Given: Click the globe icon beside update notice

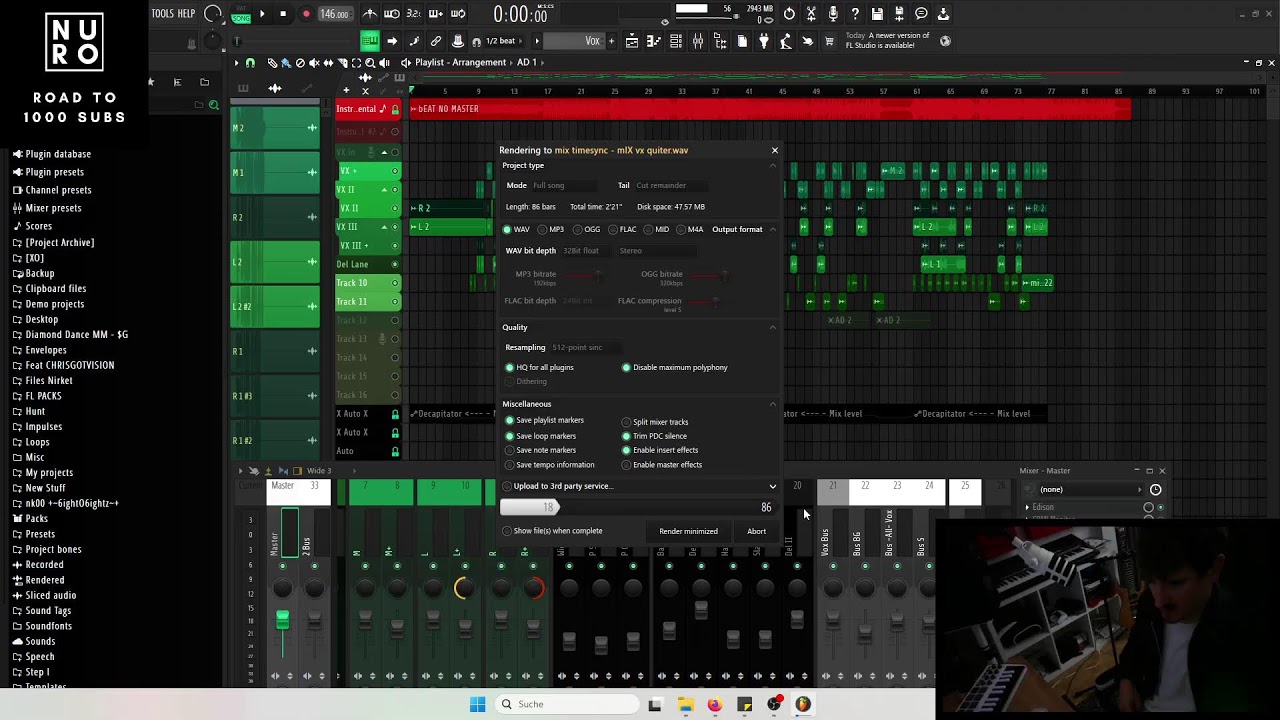Looking at the screenshot, I should [945, 41].
